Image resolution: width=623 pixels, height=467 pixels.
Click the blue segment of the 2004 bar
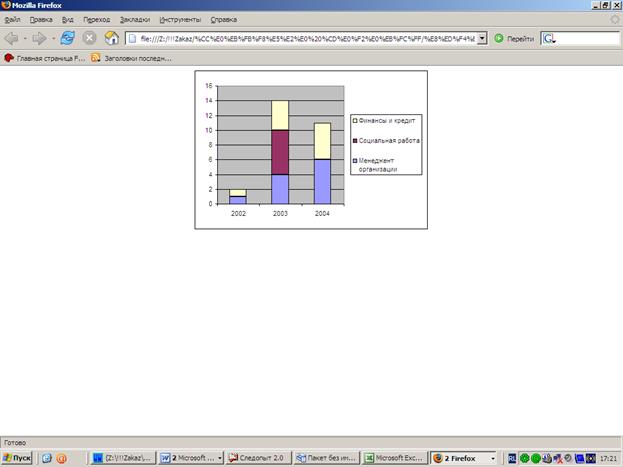(322, 182)
